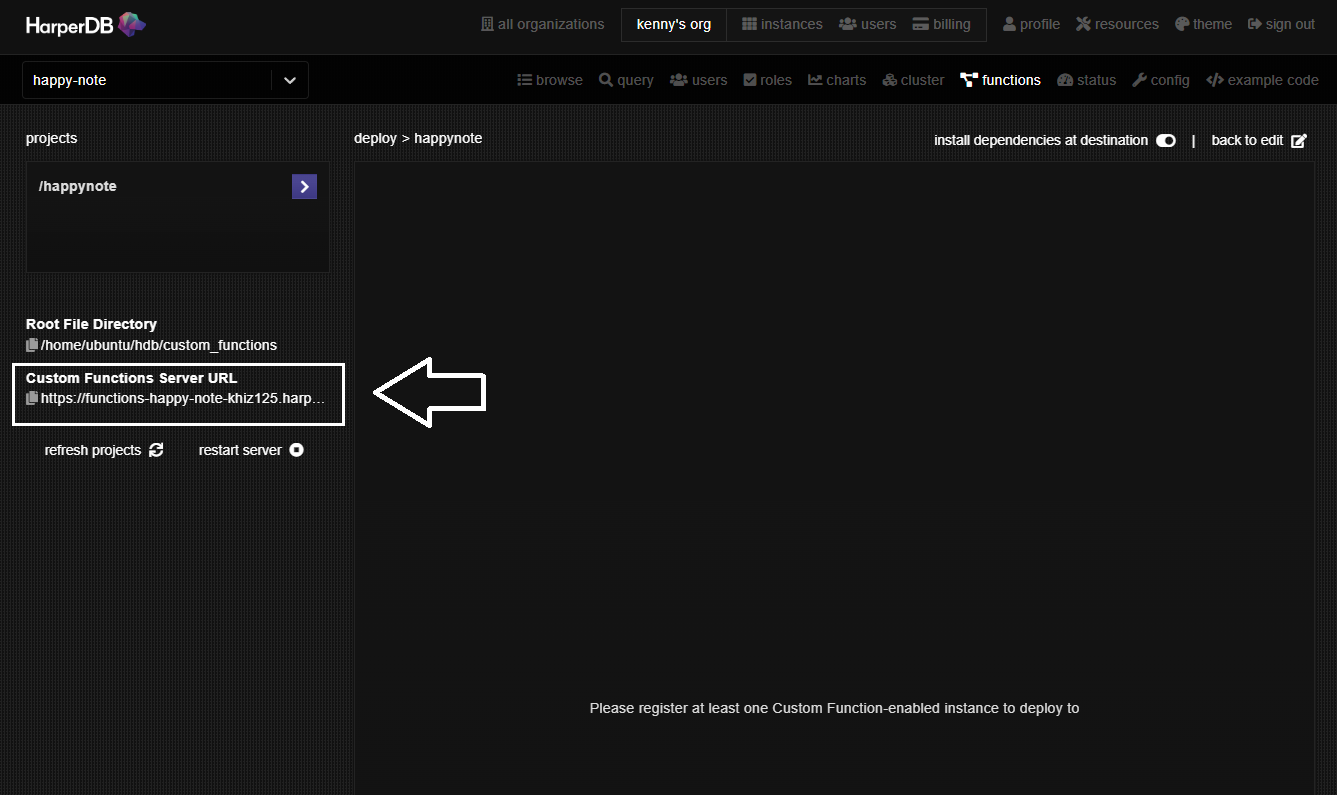Click back to edit

tap(1258, 140)
